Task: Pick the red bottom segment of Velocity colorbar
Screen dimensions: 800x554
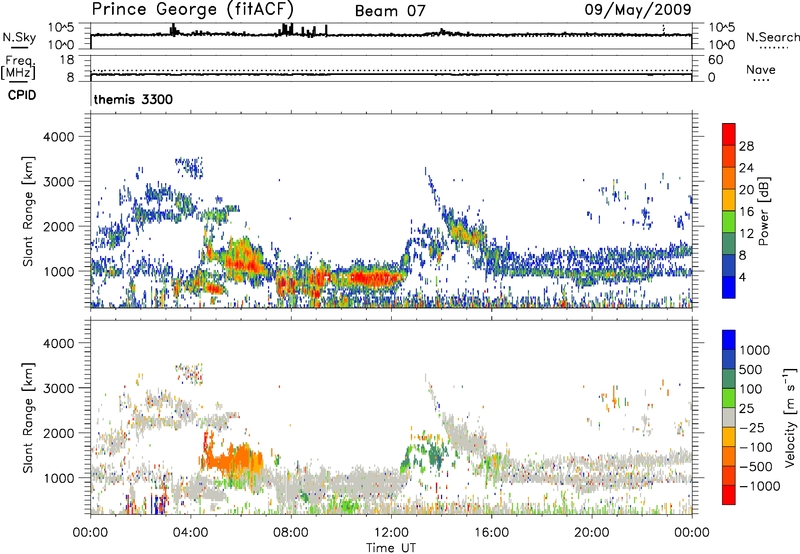Action: click(x=729, y=495)
